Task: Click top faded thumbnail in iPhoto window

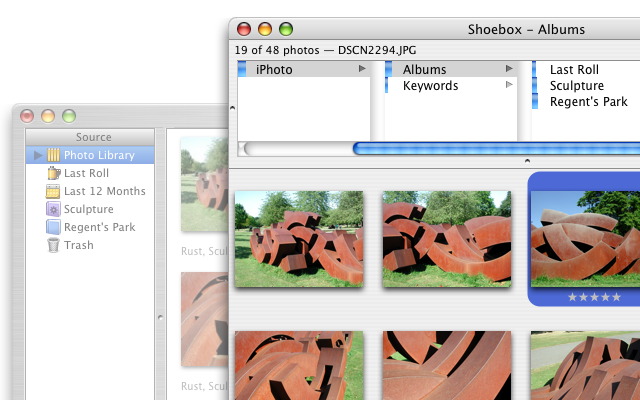Action: [204, 184]
